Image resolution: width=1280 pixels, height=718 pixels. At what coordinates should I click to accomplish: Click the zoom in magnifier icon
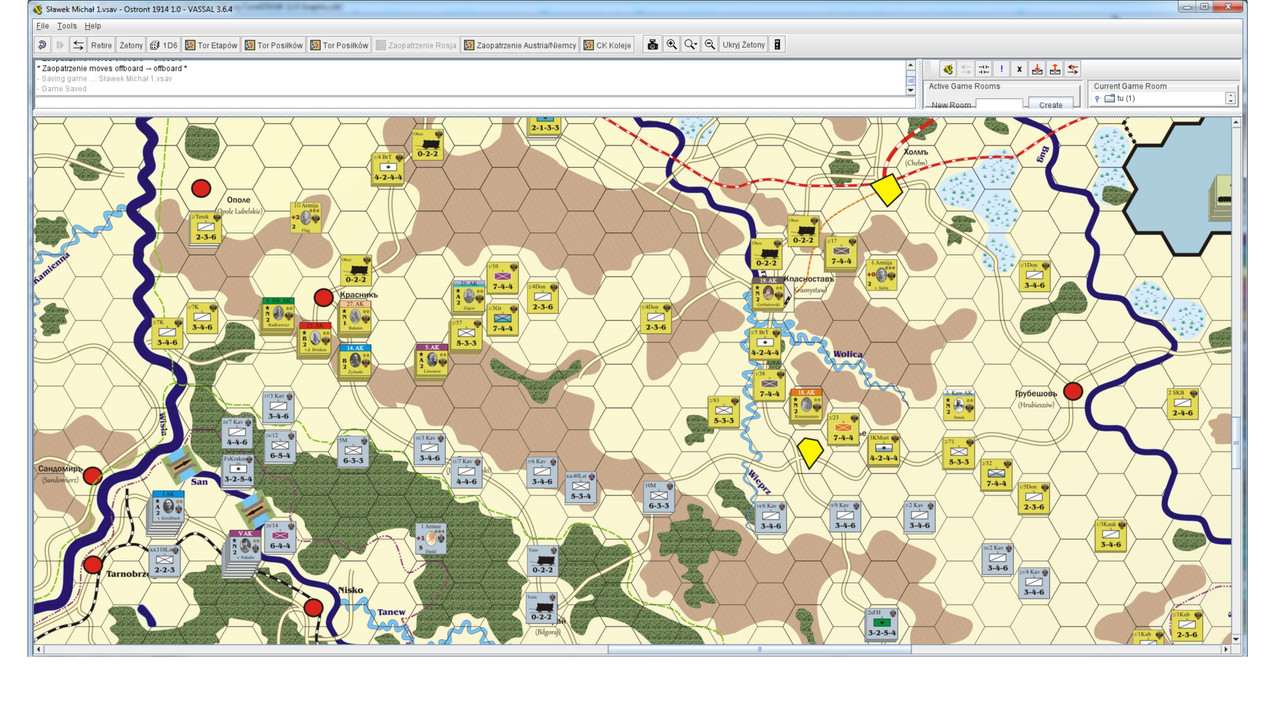(x=671, y=45)
